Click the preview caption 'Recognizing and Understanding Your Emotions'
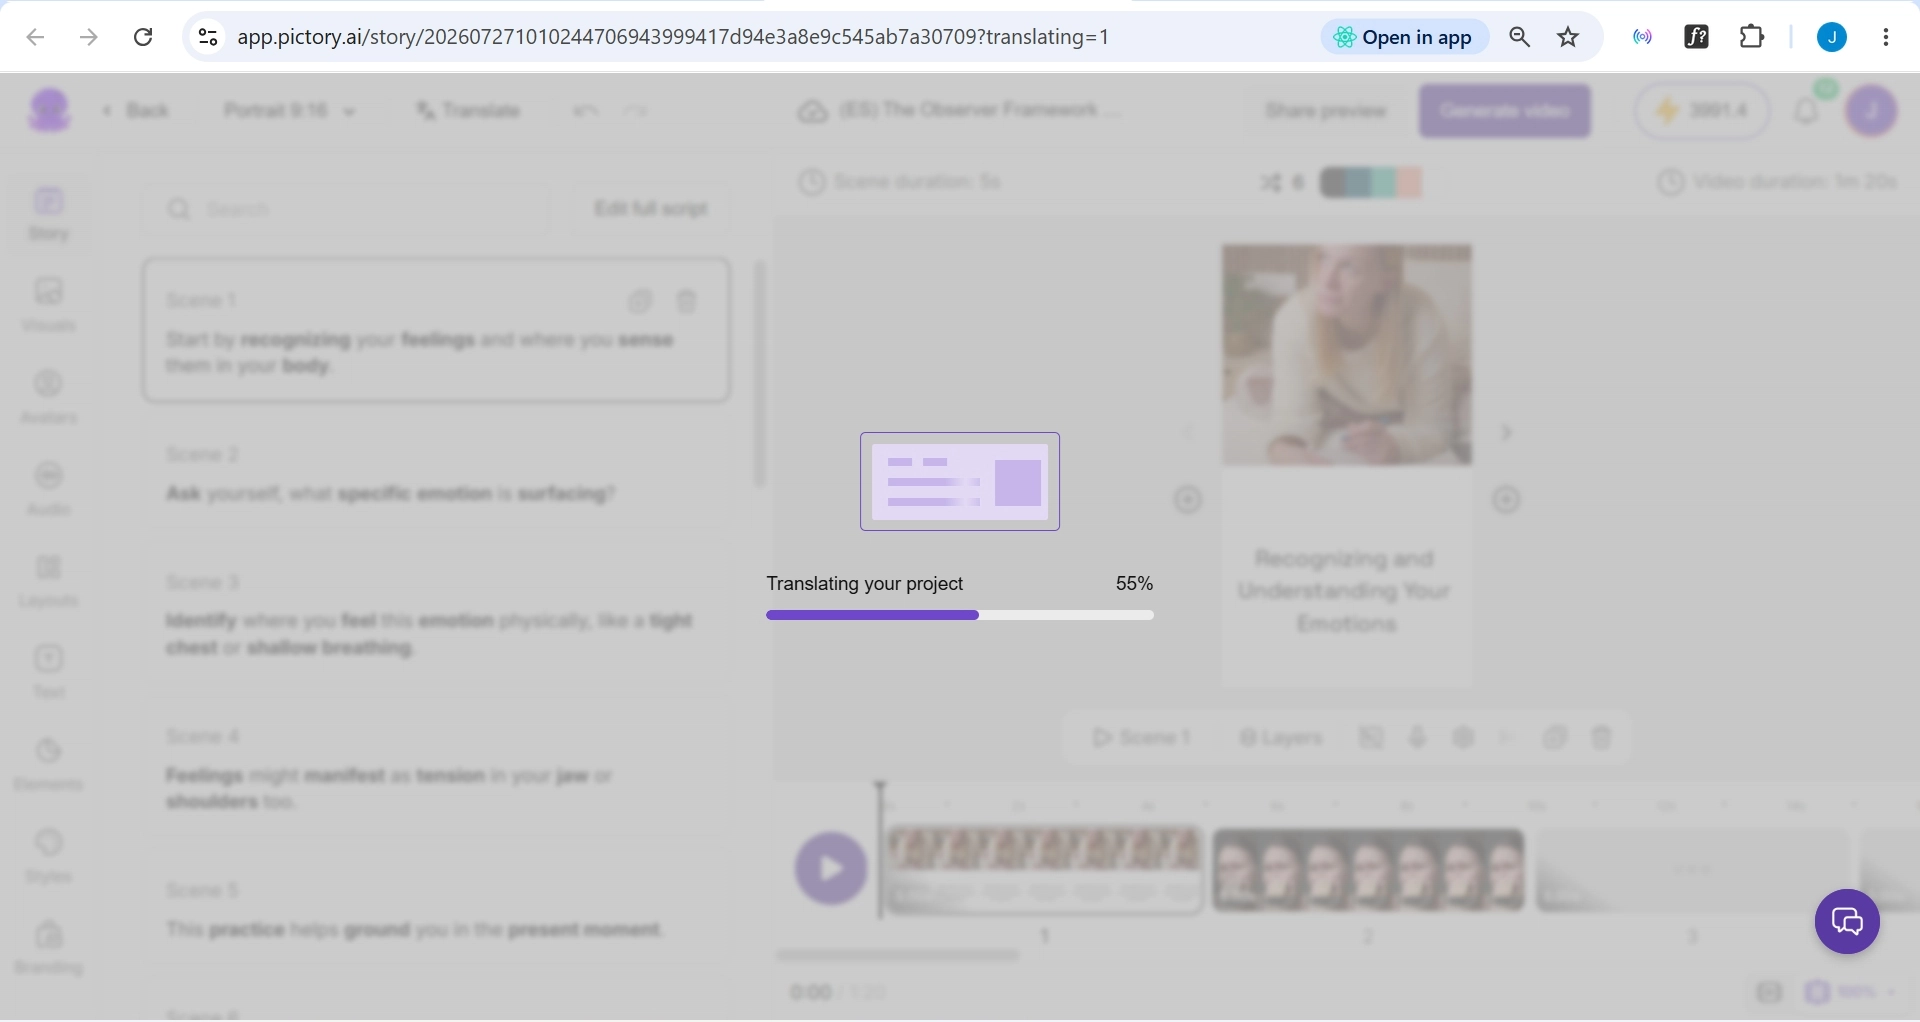The width and height of the screenshot is (1920, 1022). pos(1345,591)
